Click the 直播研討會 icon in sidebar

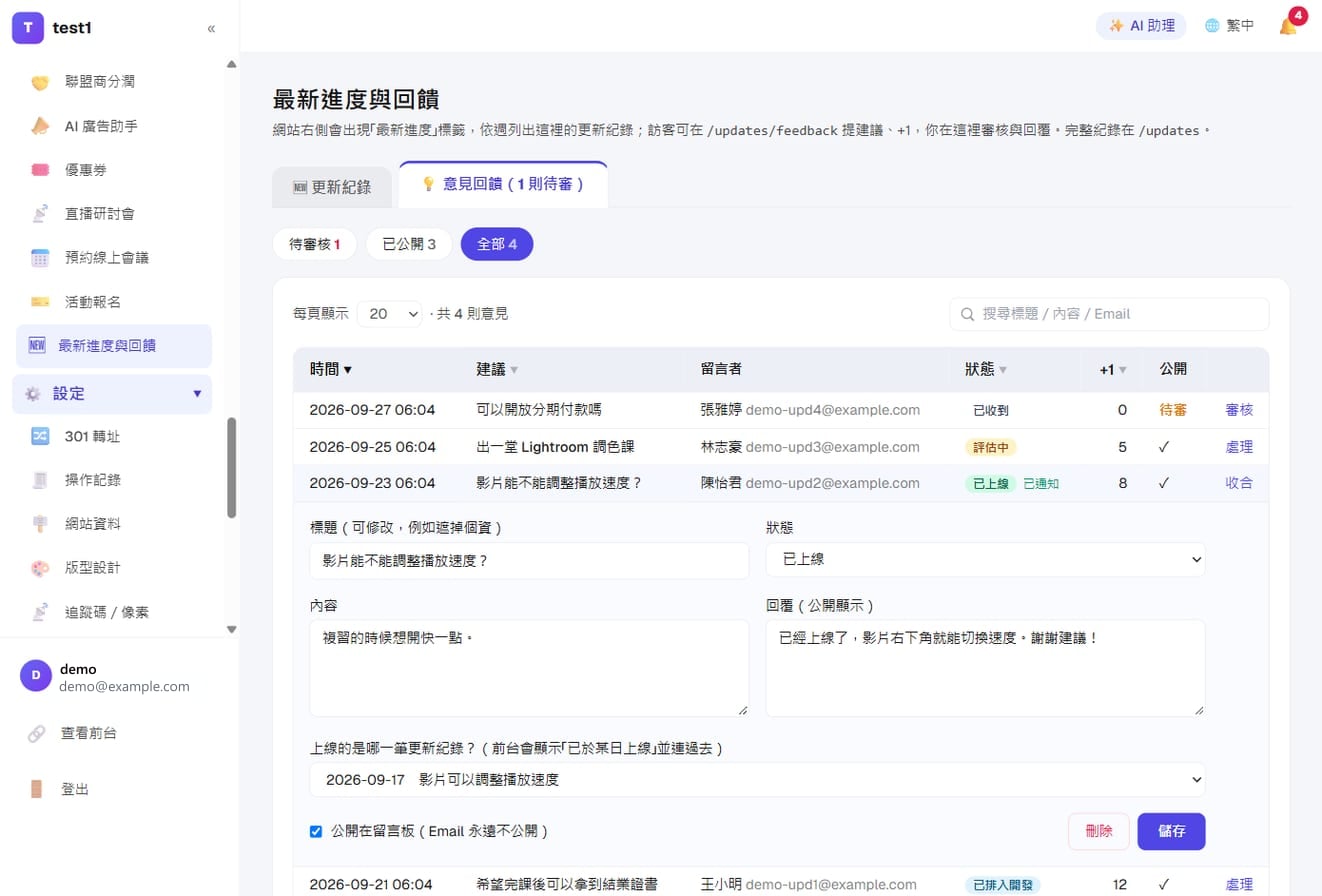pos(40,214)
